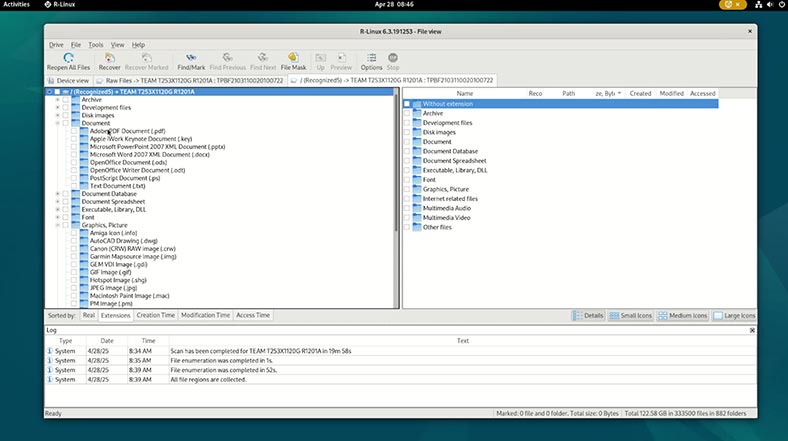Image resolution: width=788 pixels, height=441 pixels.
Task: Select the Without extension folder icon
Action: point(417,104)
